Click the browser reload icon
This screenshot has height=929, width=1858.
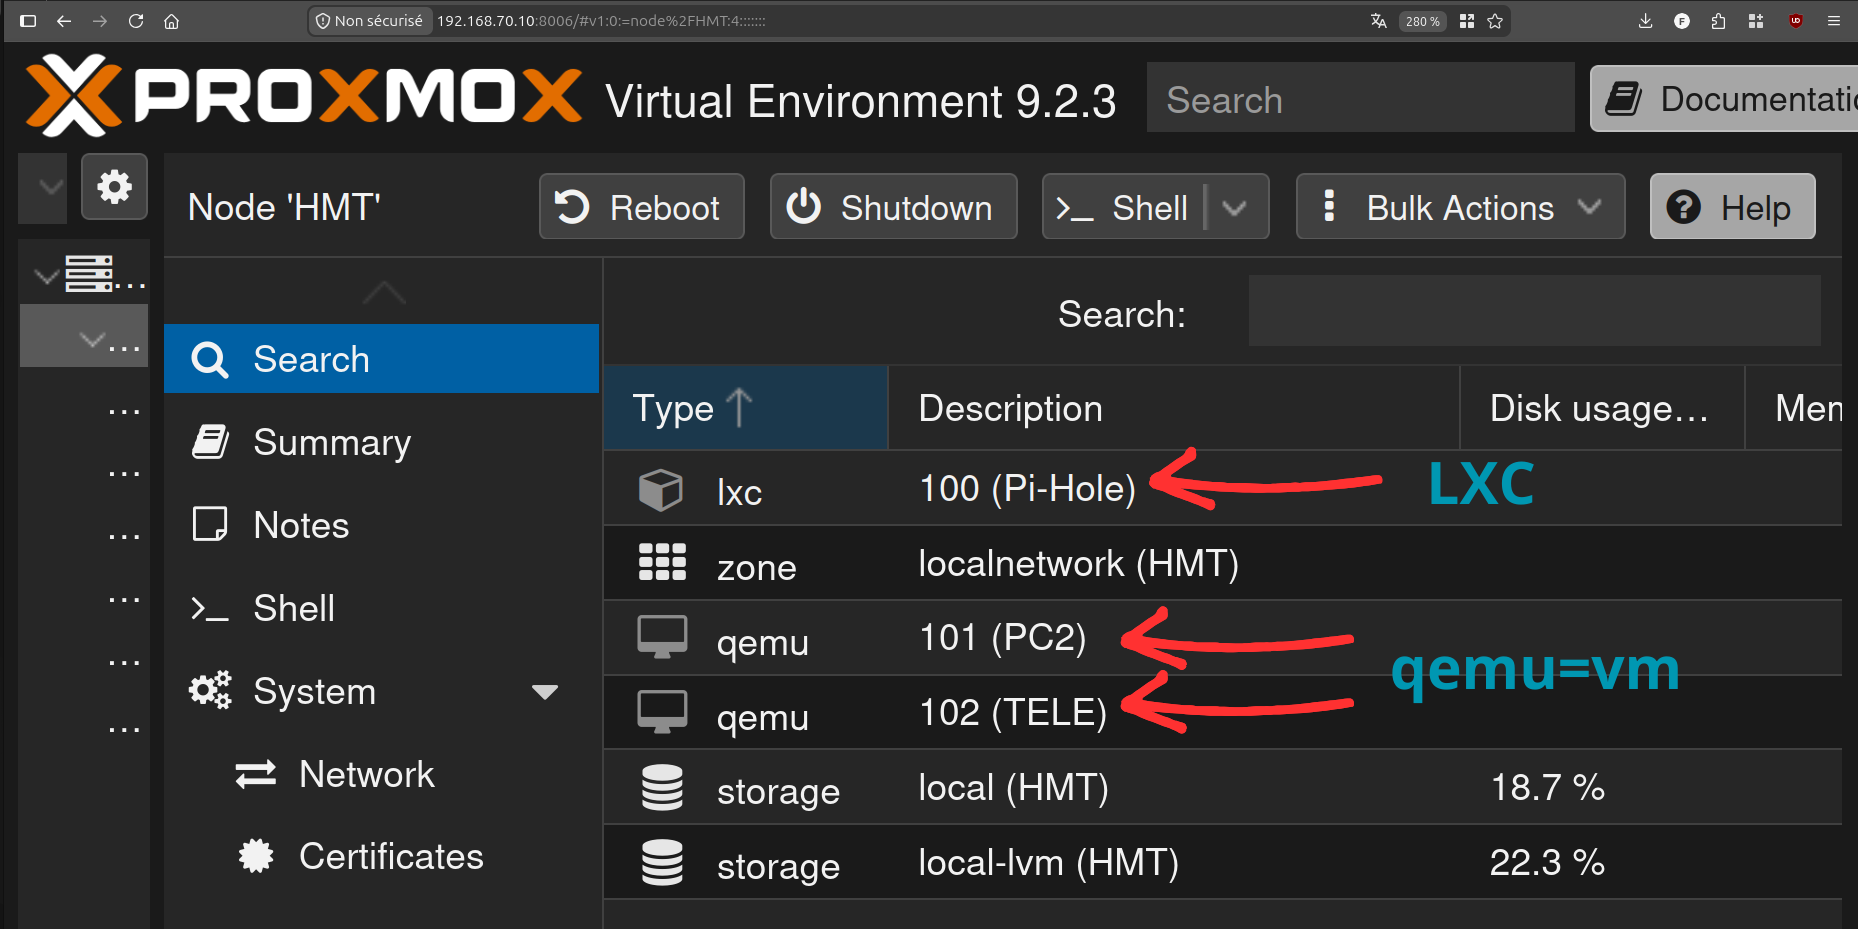(x=136, y=21)
